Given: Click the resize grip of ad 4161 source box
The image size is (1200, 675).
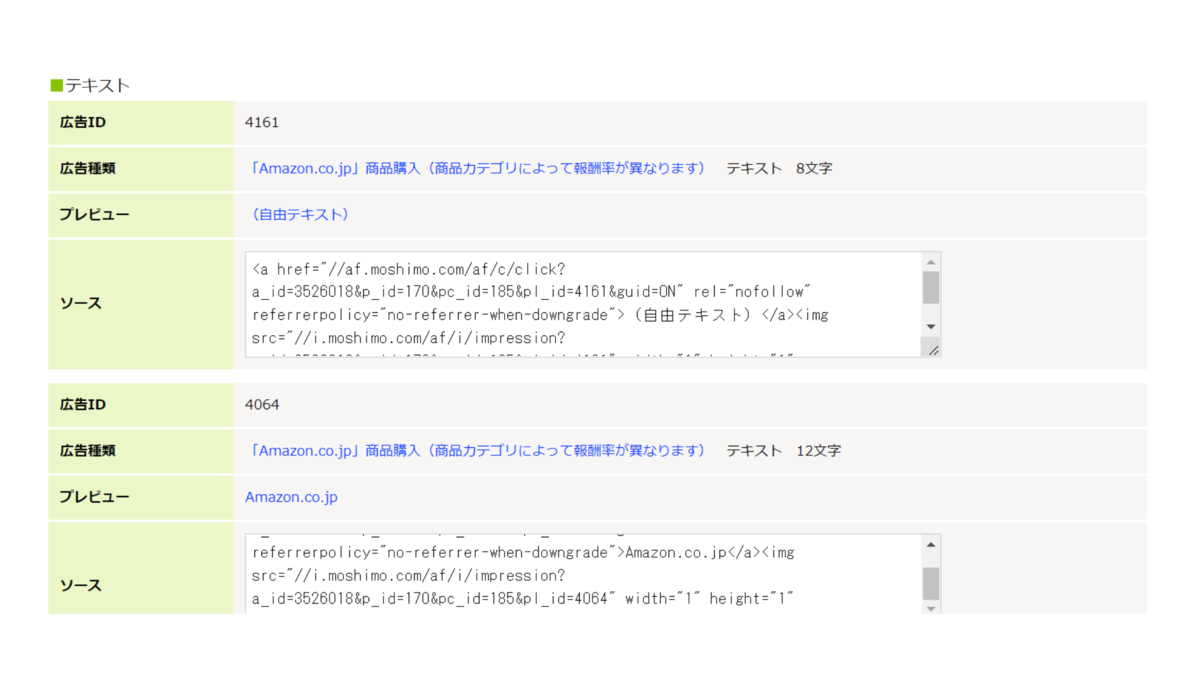Looking at the screenshot, I should click(x=932, y=349).
